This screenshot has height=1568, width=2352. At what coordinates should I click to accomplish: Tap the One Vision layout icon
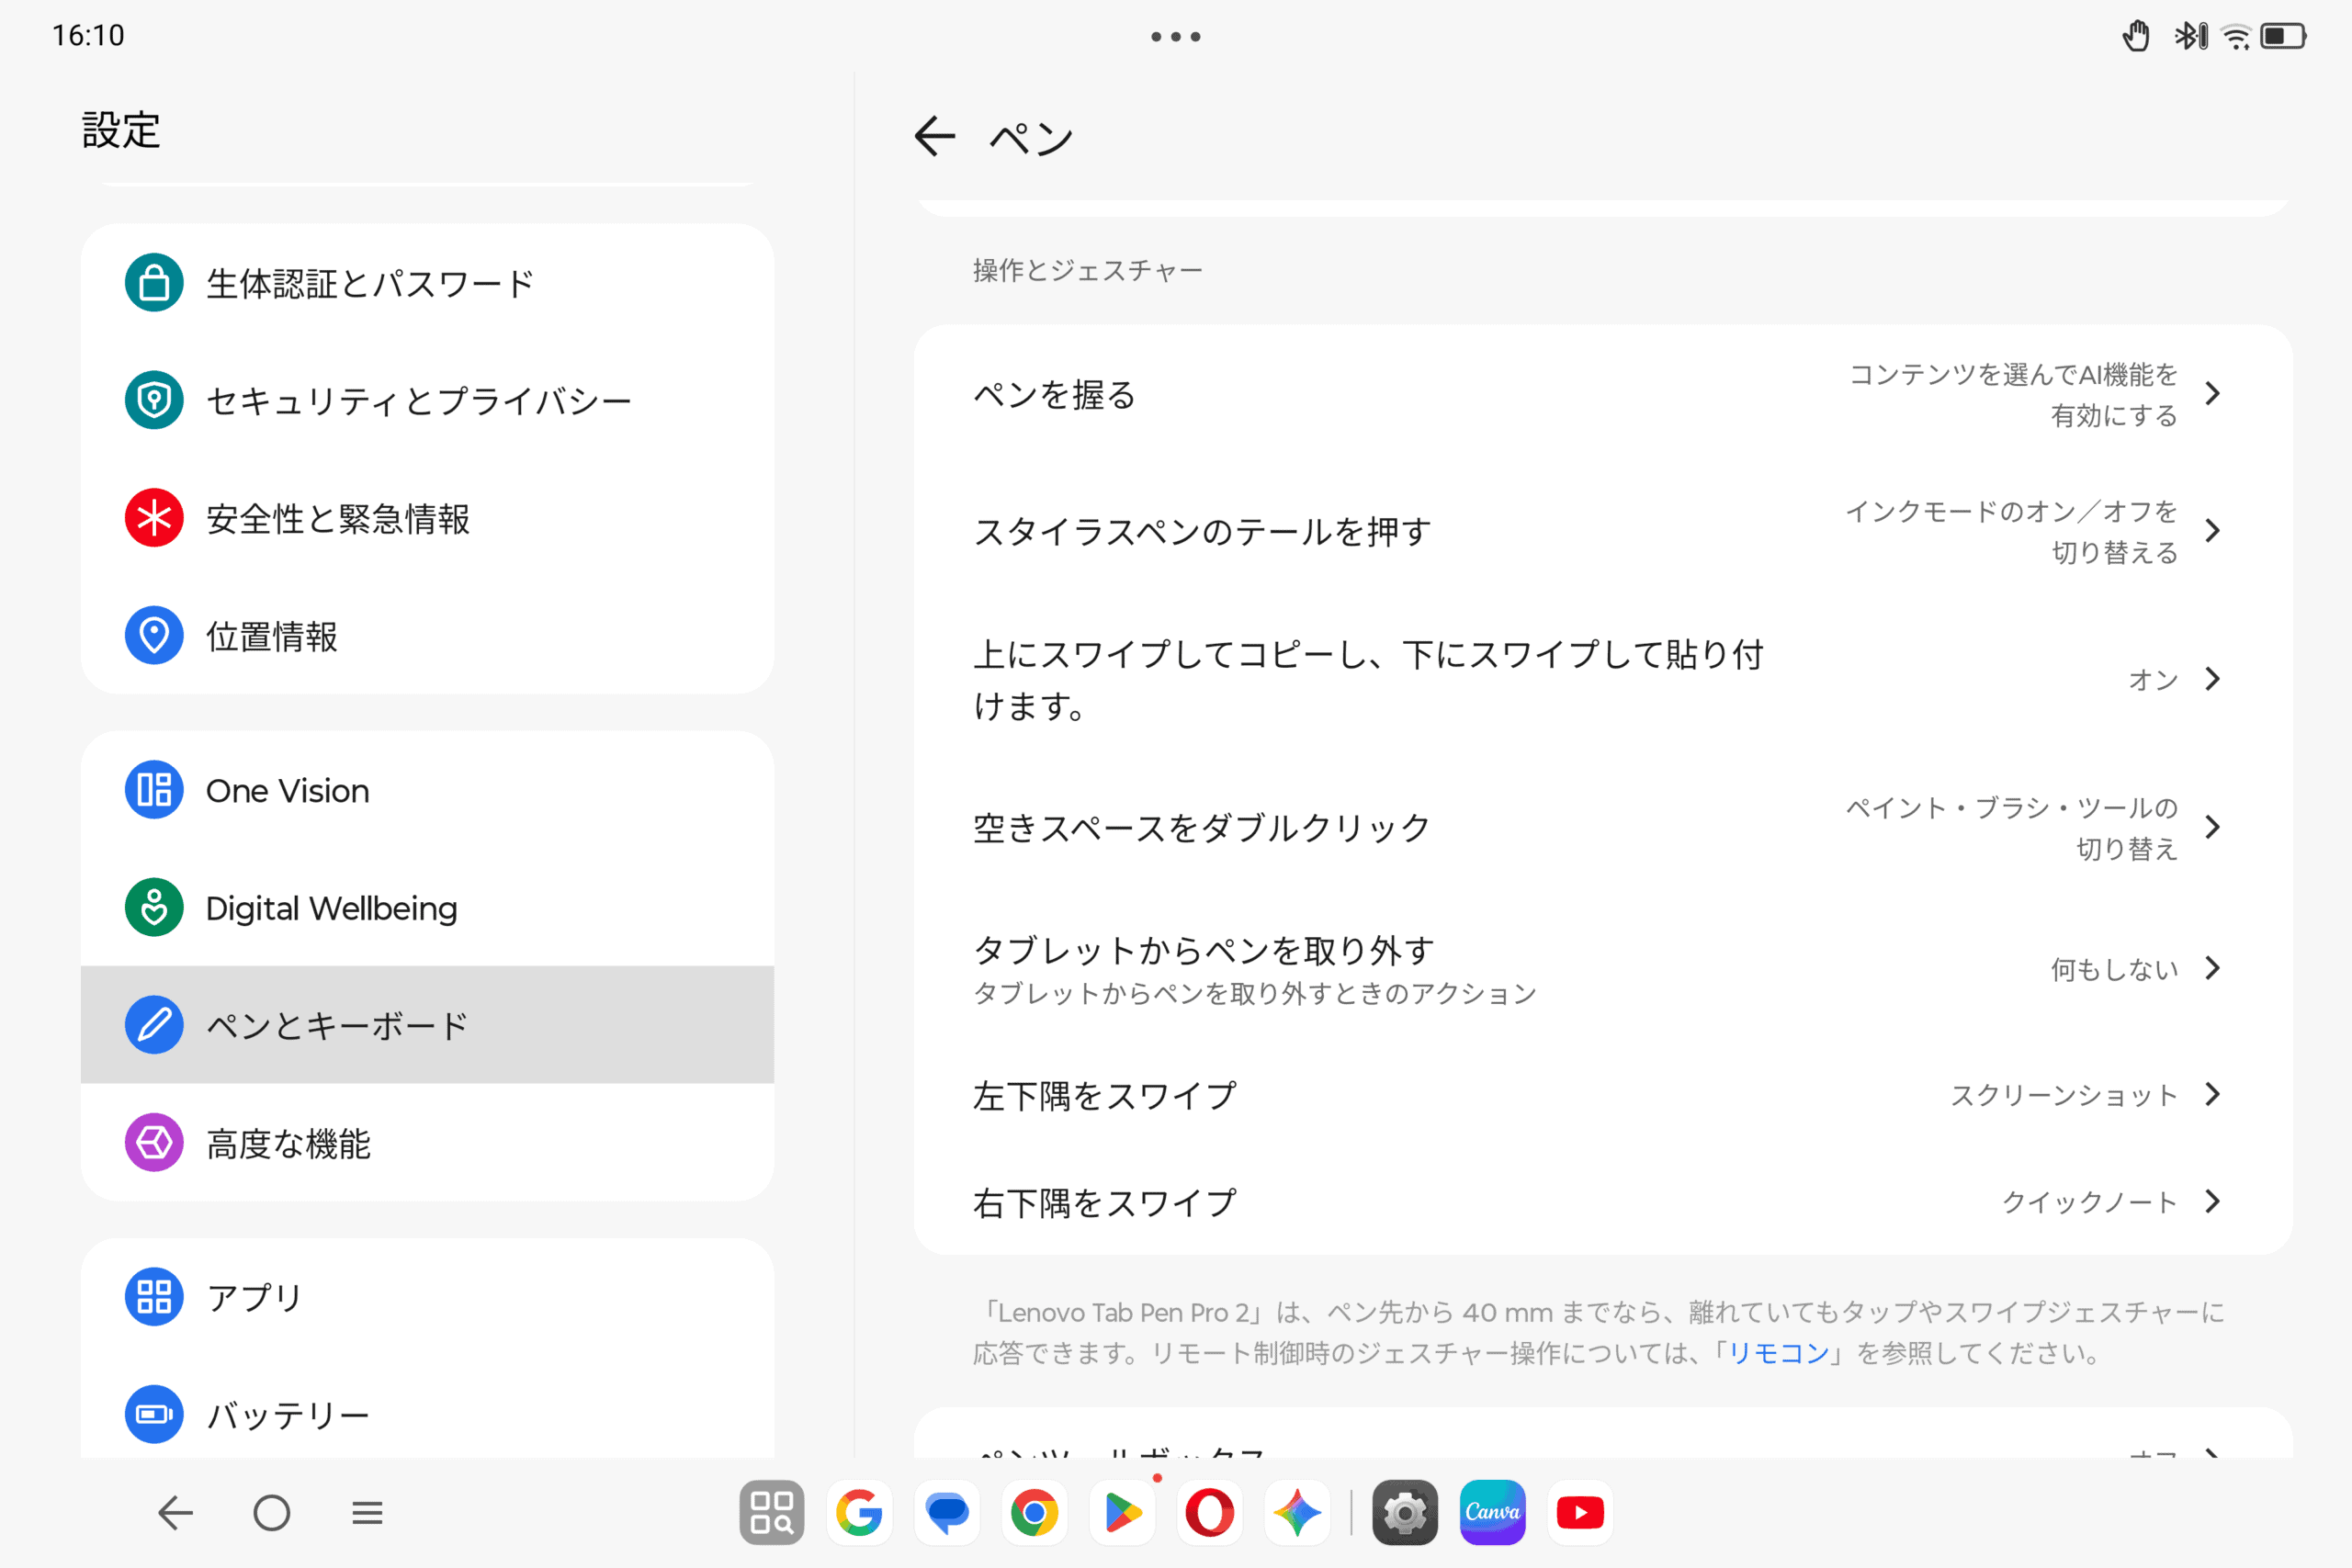pyautogui.click(x=154, y=790)
